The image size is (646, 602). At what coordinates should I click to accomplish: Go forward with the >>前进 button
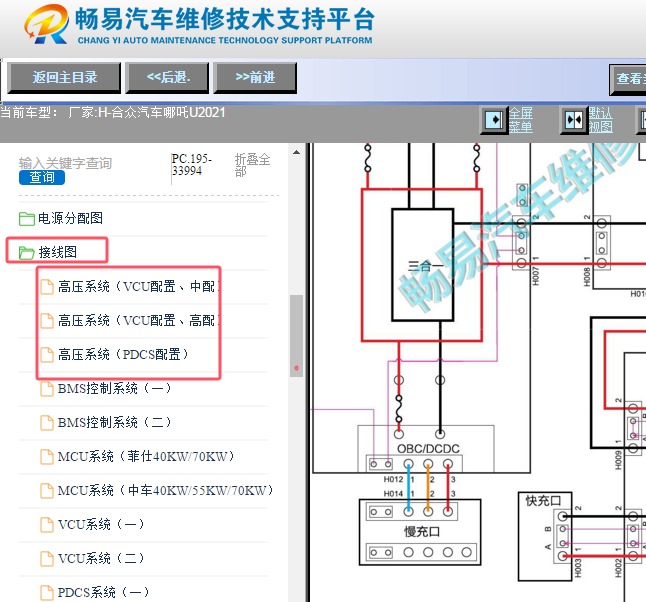255,77
